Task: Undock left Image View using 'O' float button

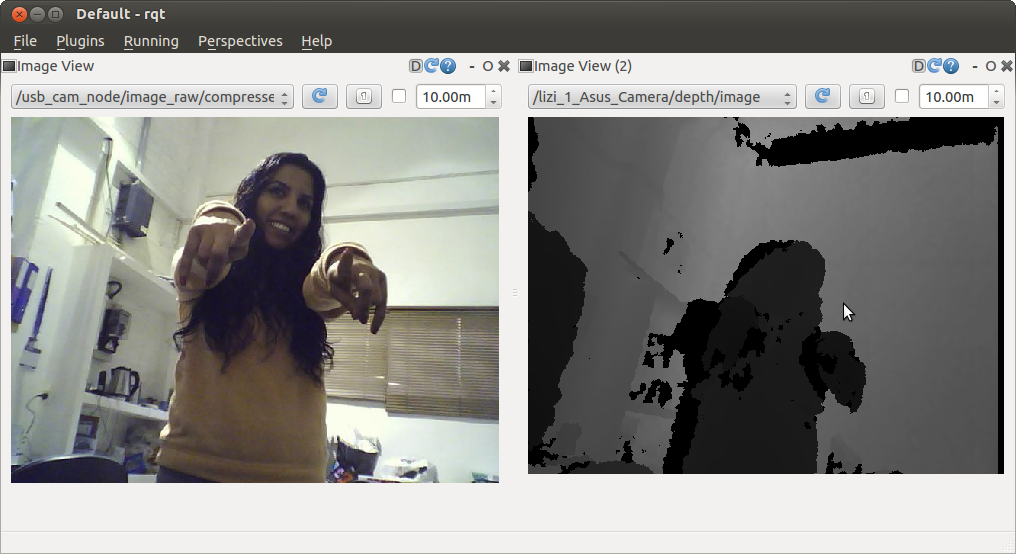Action: click(x=487, y=66)
